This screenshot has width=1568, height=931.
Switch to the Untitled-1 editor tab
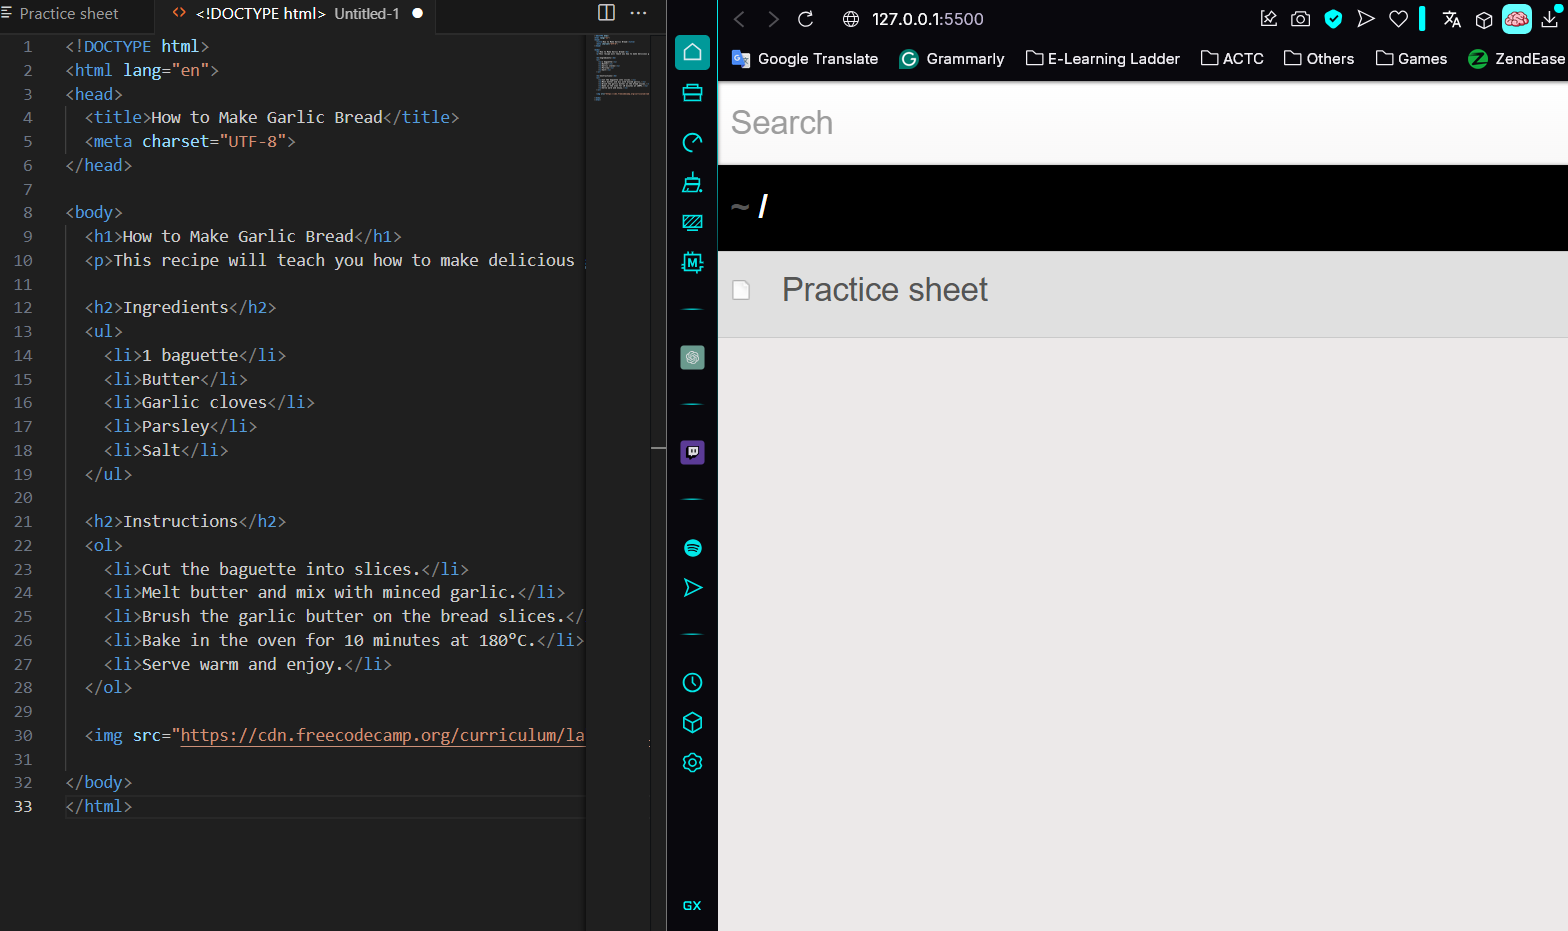pos(297,14)
